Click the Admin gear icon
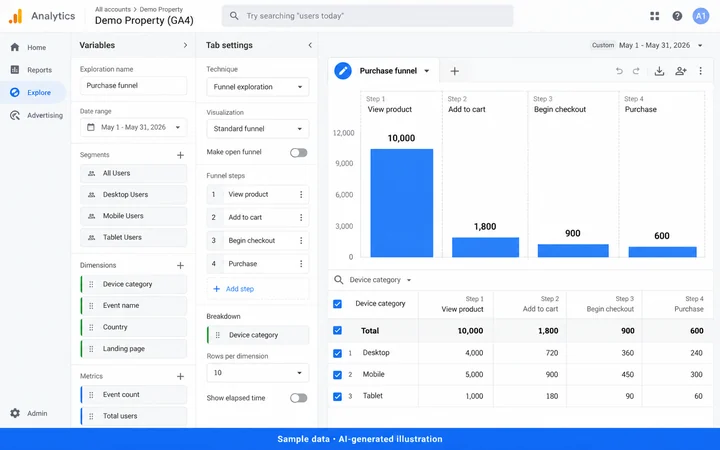The image size is (720, 450). point(15,413)
